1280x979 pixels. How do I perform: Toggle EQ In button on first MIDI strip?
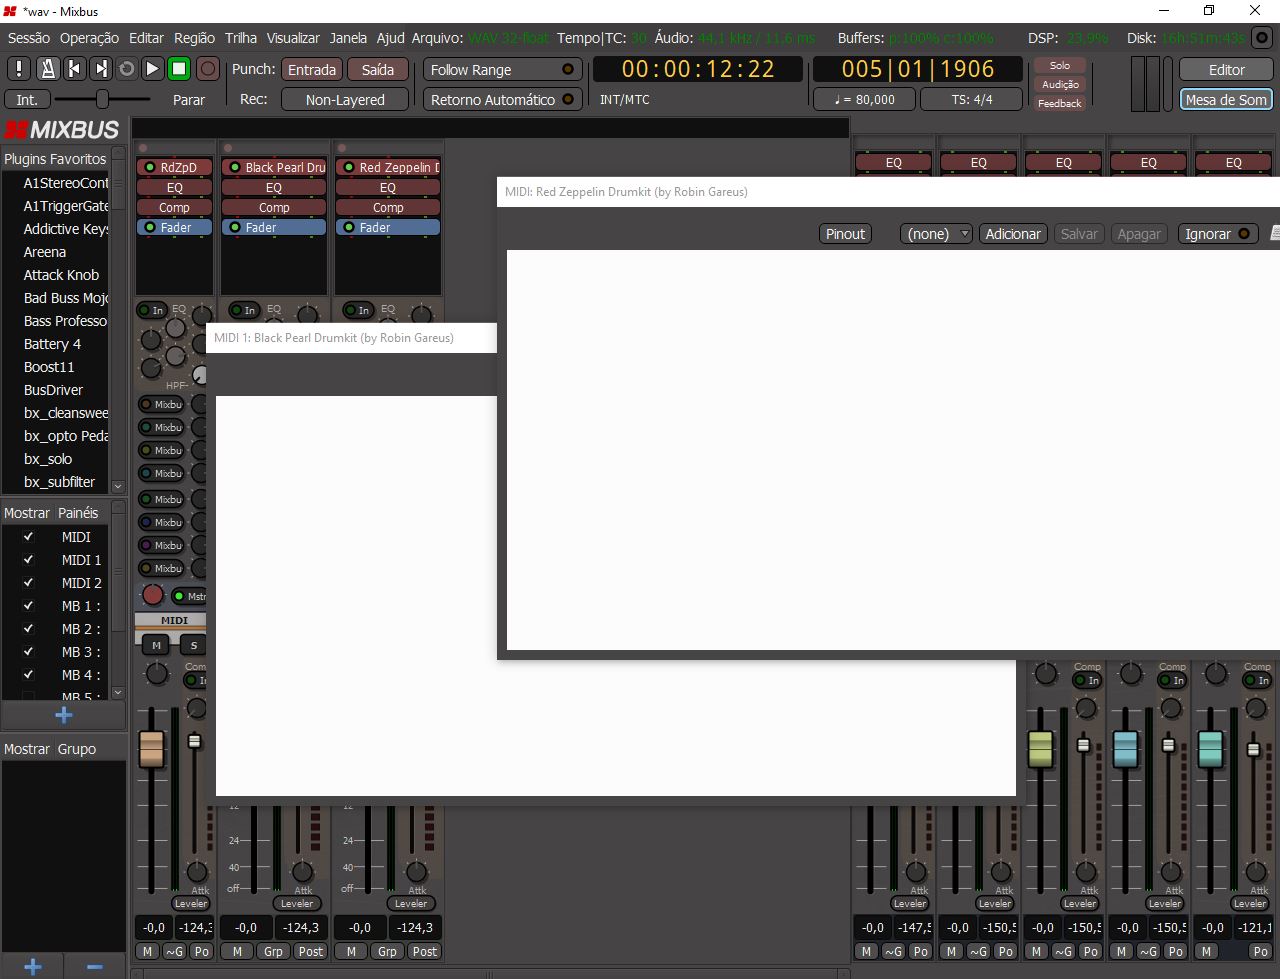tap(152, 310)
